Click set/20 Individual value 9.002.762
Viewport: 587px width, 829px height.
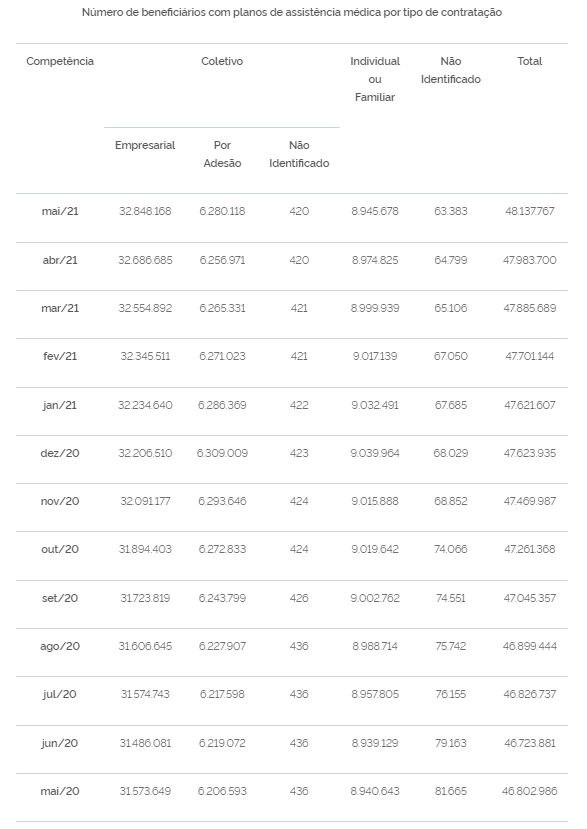pos(375,598)
